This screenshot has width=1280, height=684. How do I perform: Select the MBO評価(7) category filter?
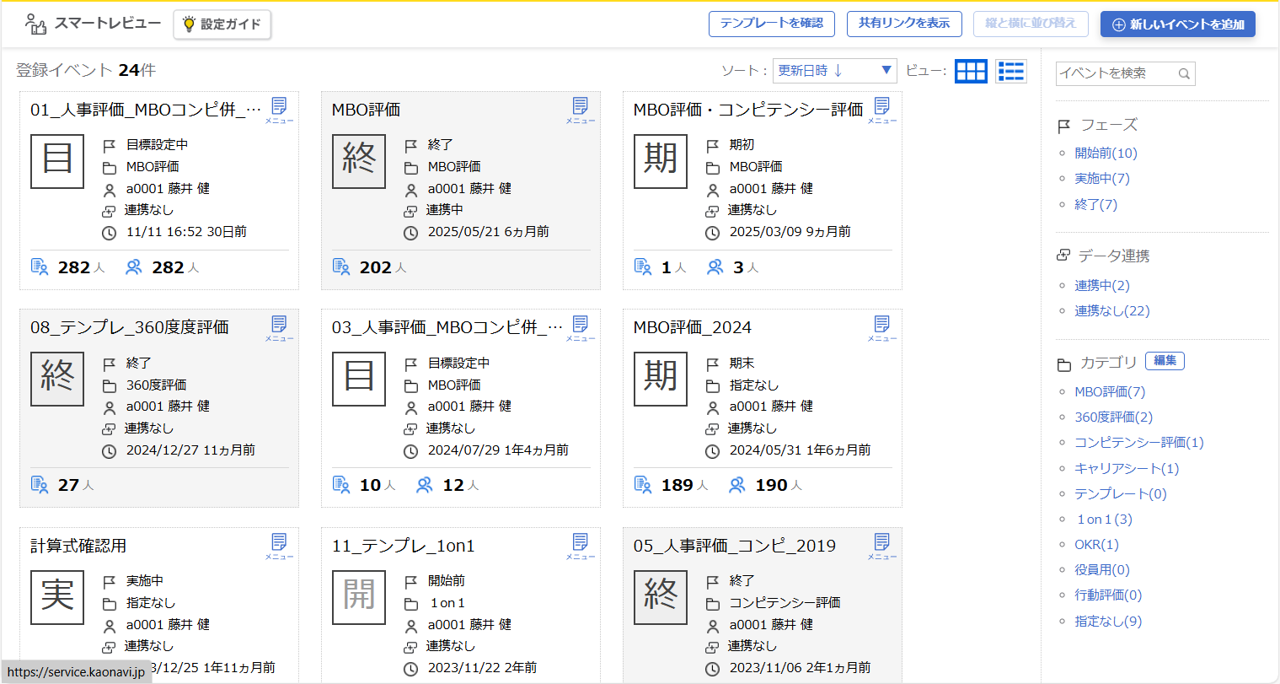(1108, 391)
